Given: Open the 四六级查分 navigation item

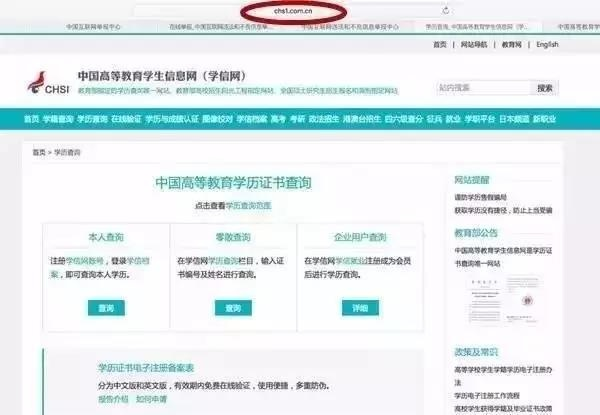Looking at the screenshot, I should 404,119.
